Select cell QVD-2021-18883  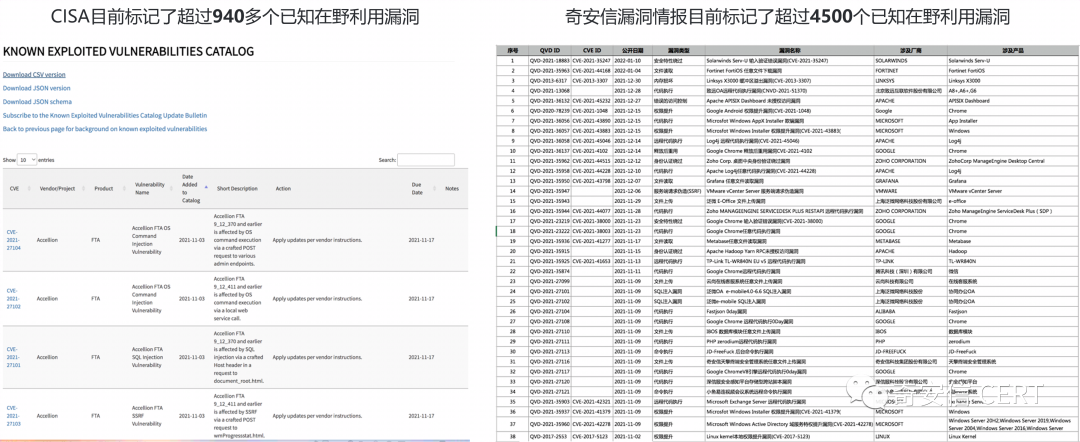point(550,61)
